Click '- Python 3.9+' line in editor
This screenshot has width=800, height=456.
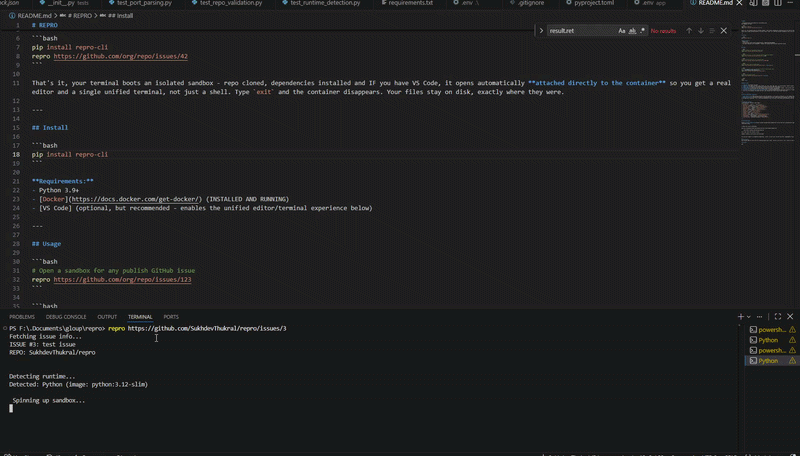tap(56, 190)
